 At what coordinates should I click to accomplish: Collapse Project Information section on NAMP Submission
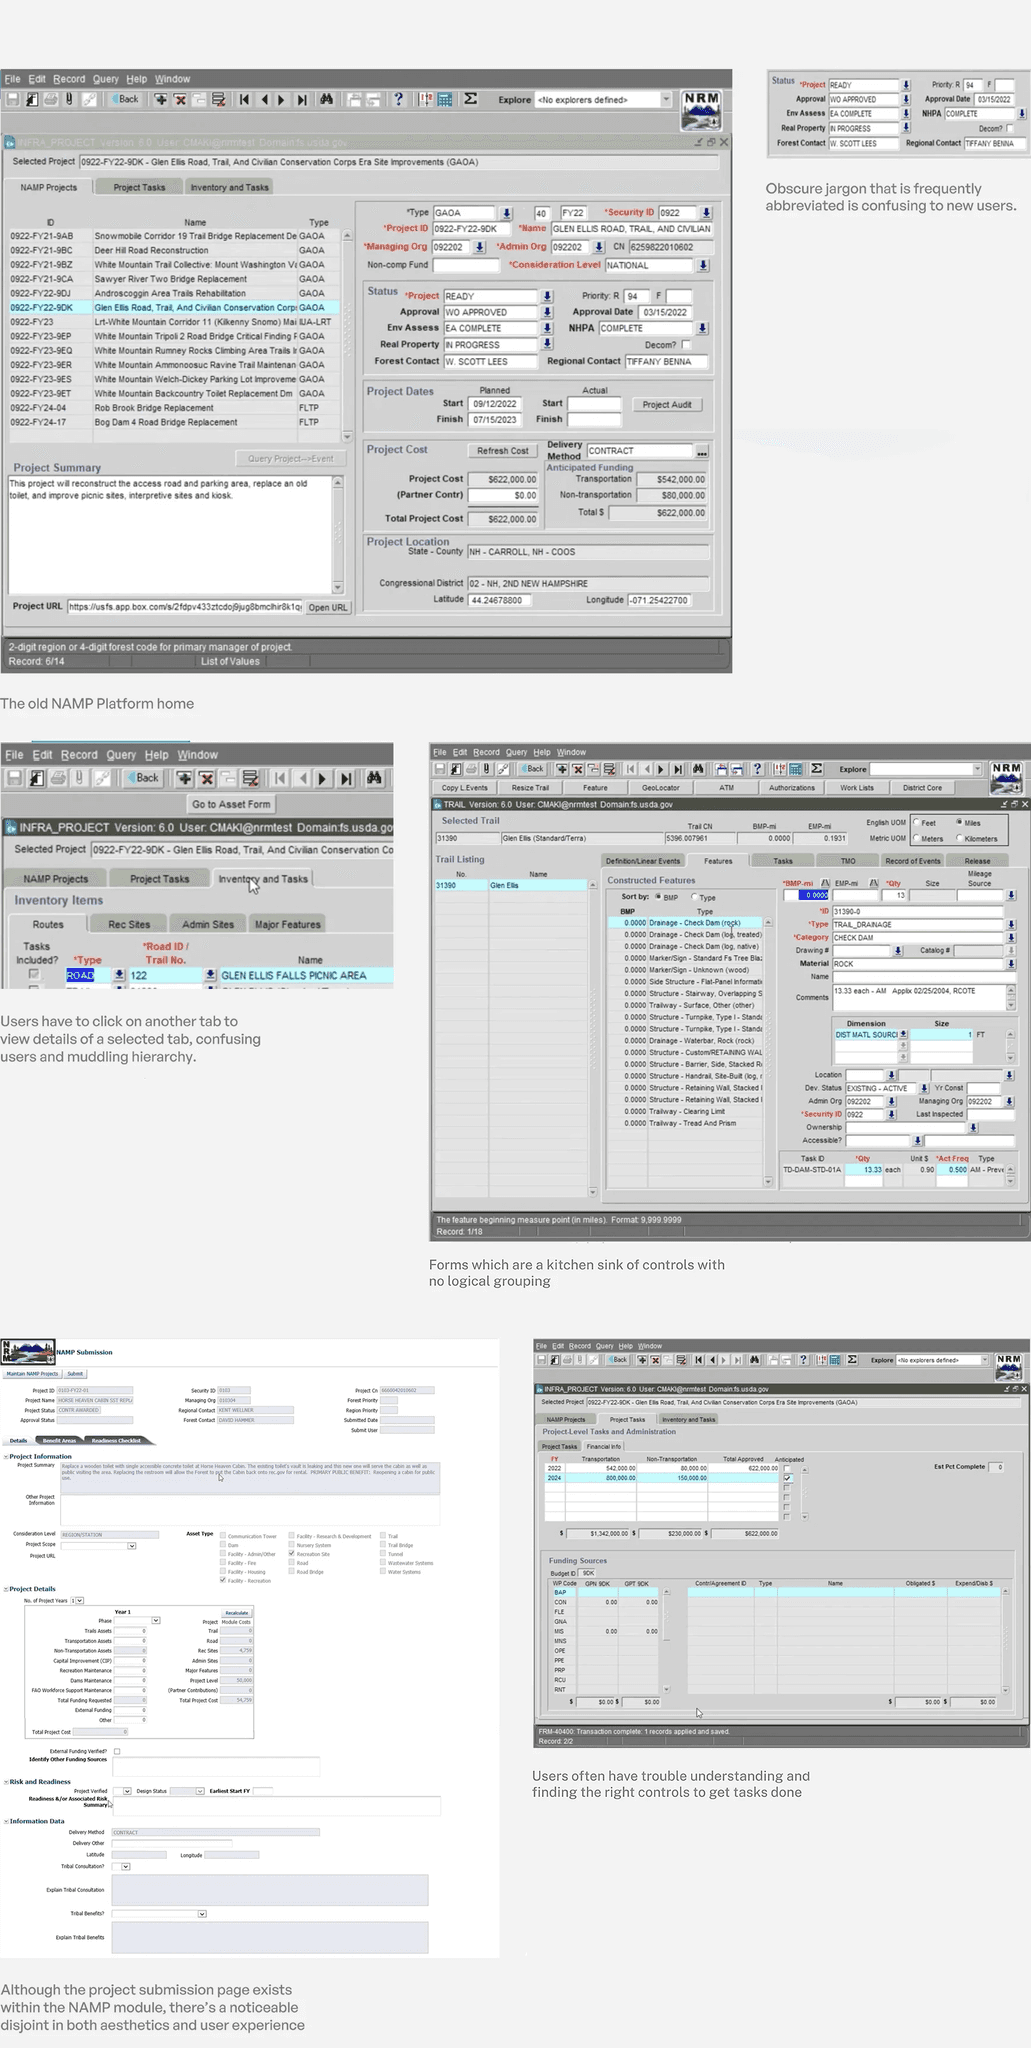pyautogui.click(x=5, y=1456)
